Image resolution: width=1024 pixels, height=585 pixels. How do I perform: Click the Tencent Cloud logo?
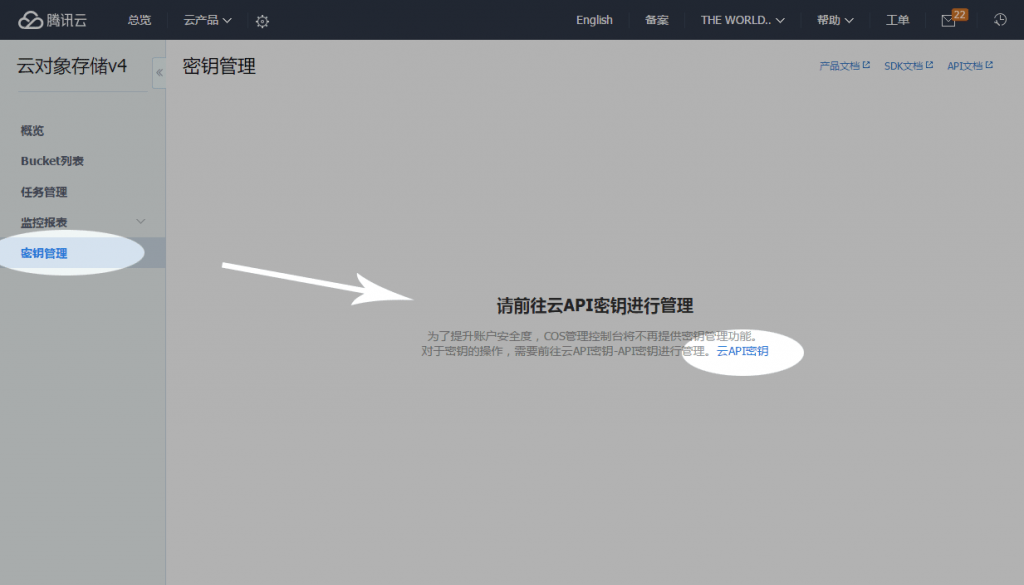53,20
